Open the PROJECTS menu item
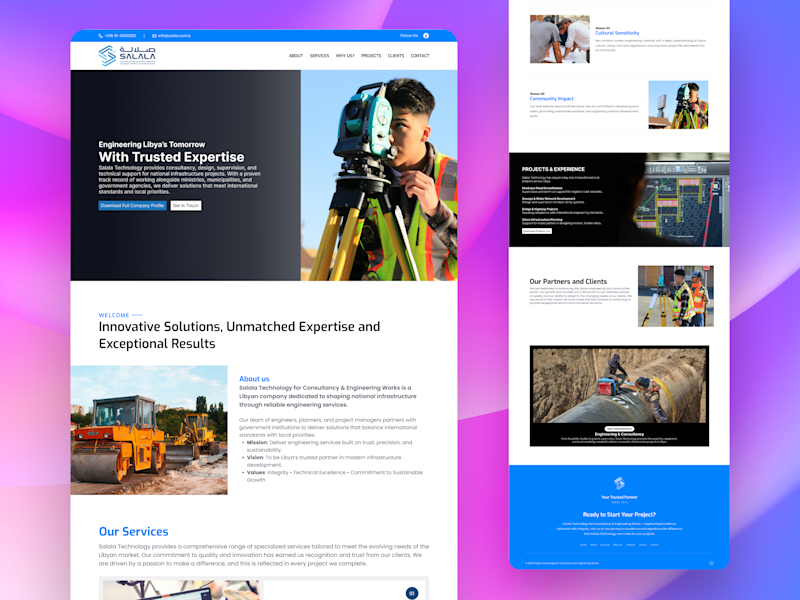Image resolution: width=800 pixels, height=600 pixels. coord(371,56)
